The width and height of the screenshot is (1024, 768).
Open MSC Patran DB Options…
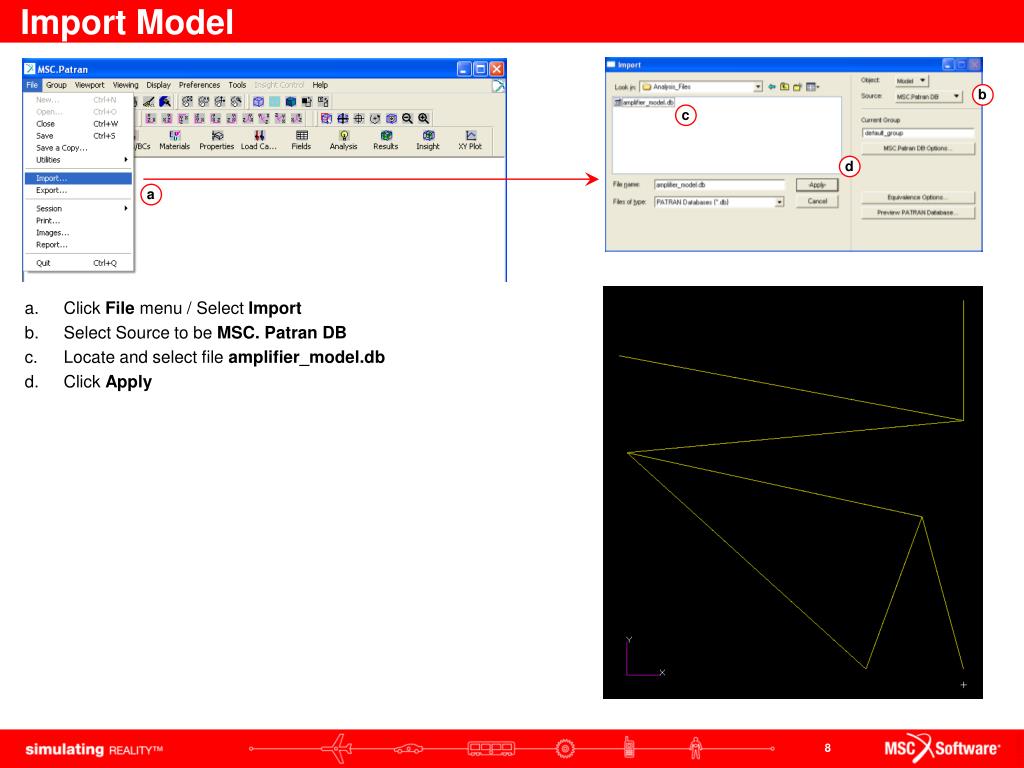tap(918, 149)
